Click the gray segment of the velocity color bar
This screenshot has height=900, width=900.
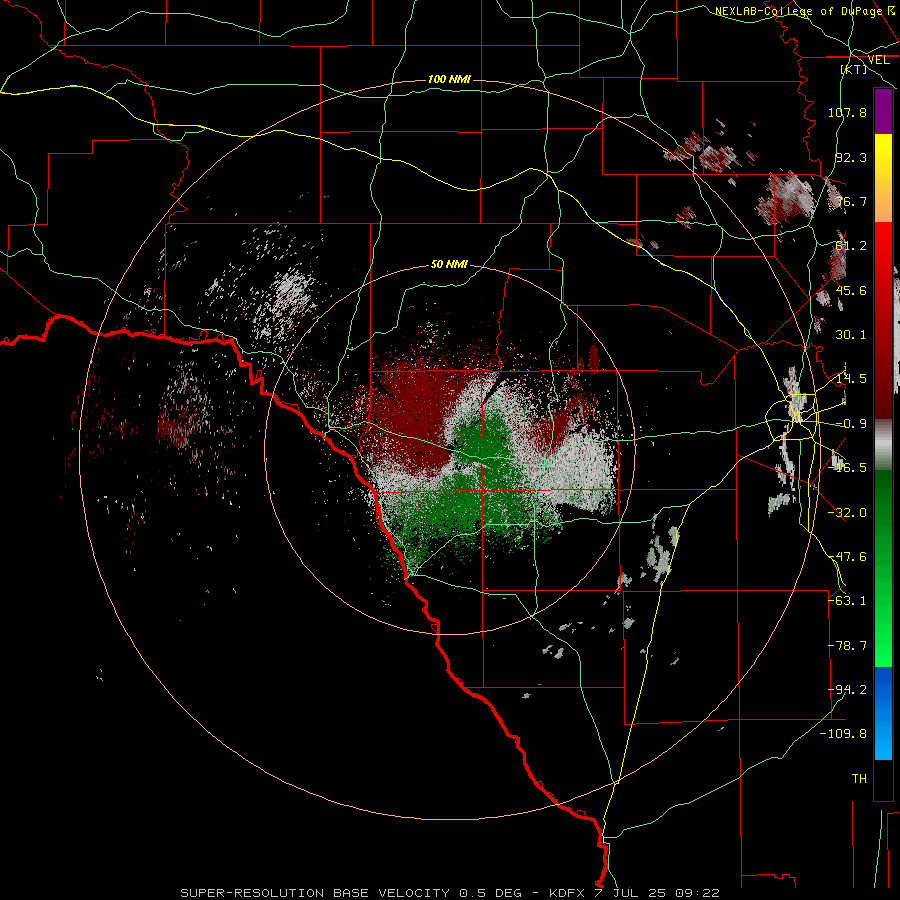click(883, 444)
